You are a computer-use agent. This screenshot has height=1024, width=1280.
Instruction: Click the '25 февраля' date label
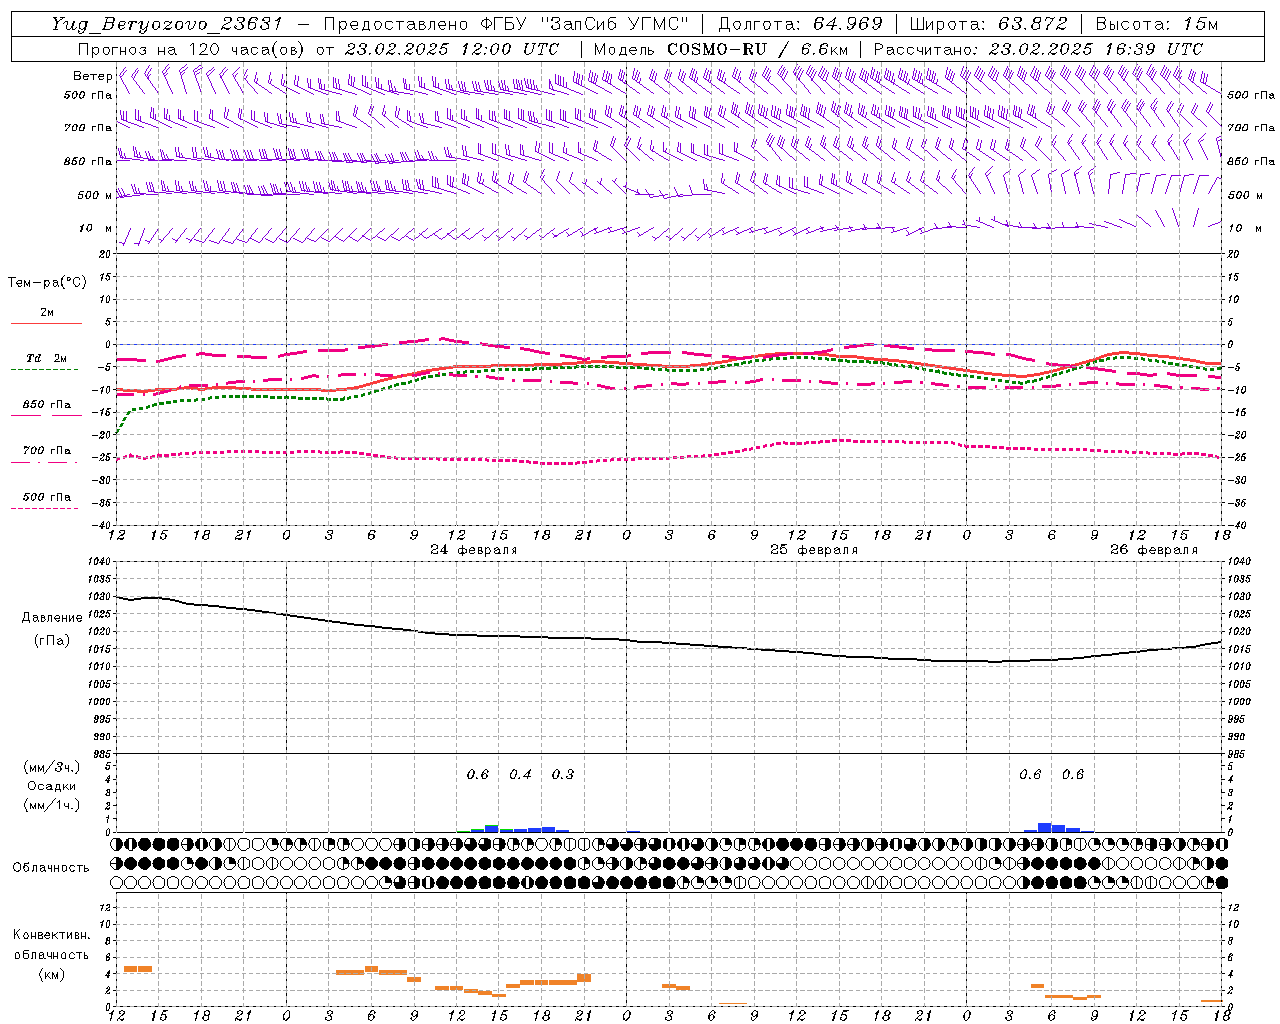(x=814, y=550)
